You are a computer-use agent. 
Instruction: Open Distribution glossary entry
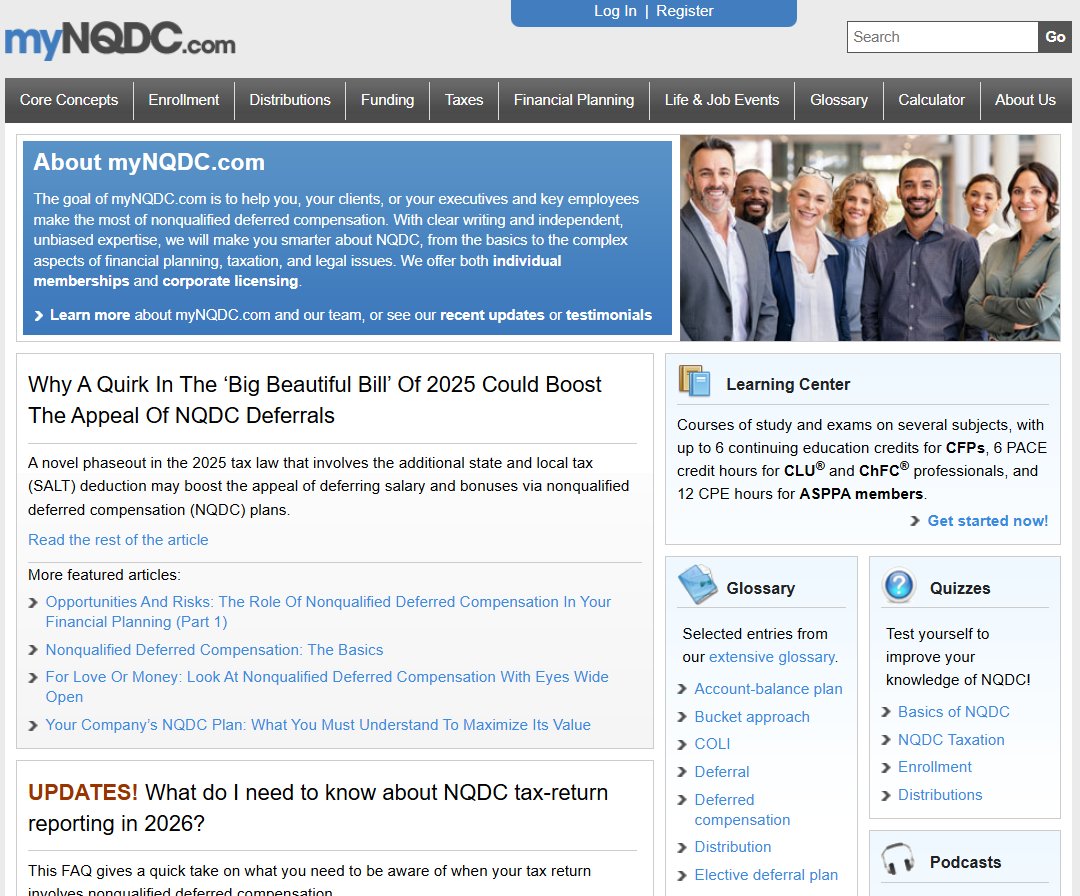tap(733, 847)
